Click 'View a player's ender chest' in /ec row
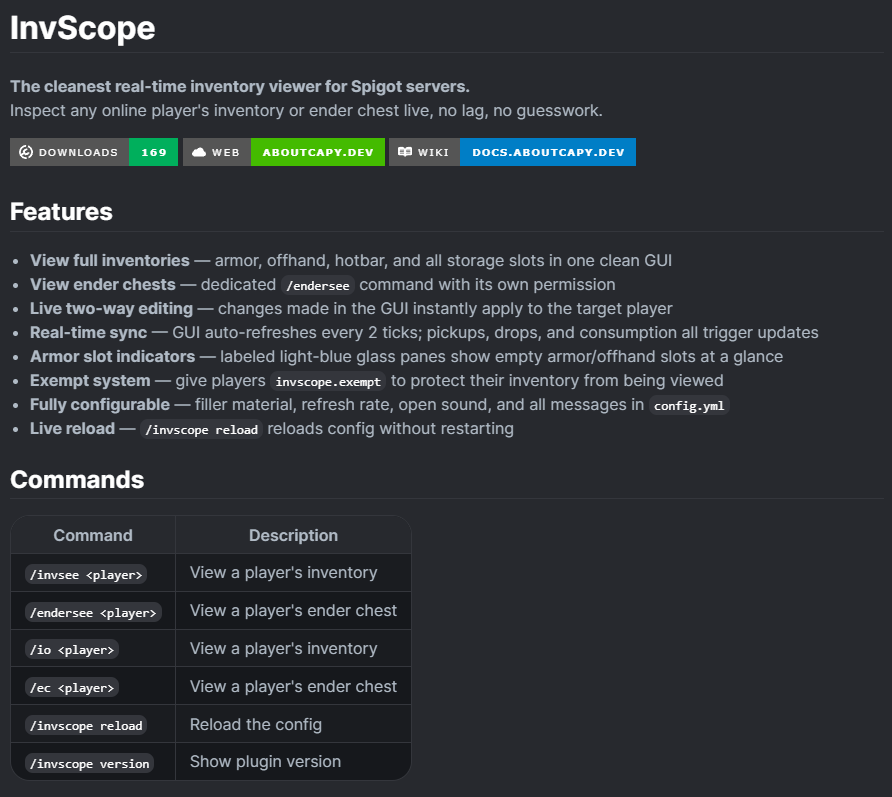 click(x=293, y=687)
